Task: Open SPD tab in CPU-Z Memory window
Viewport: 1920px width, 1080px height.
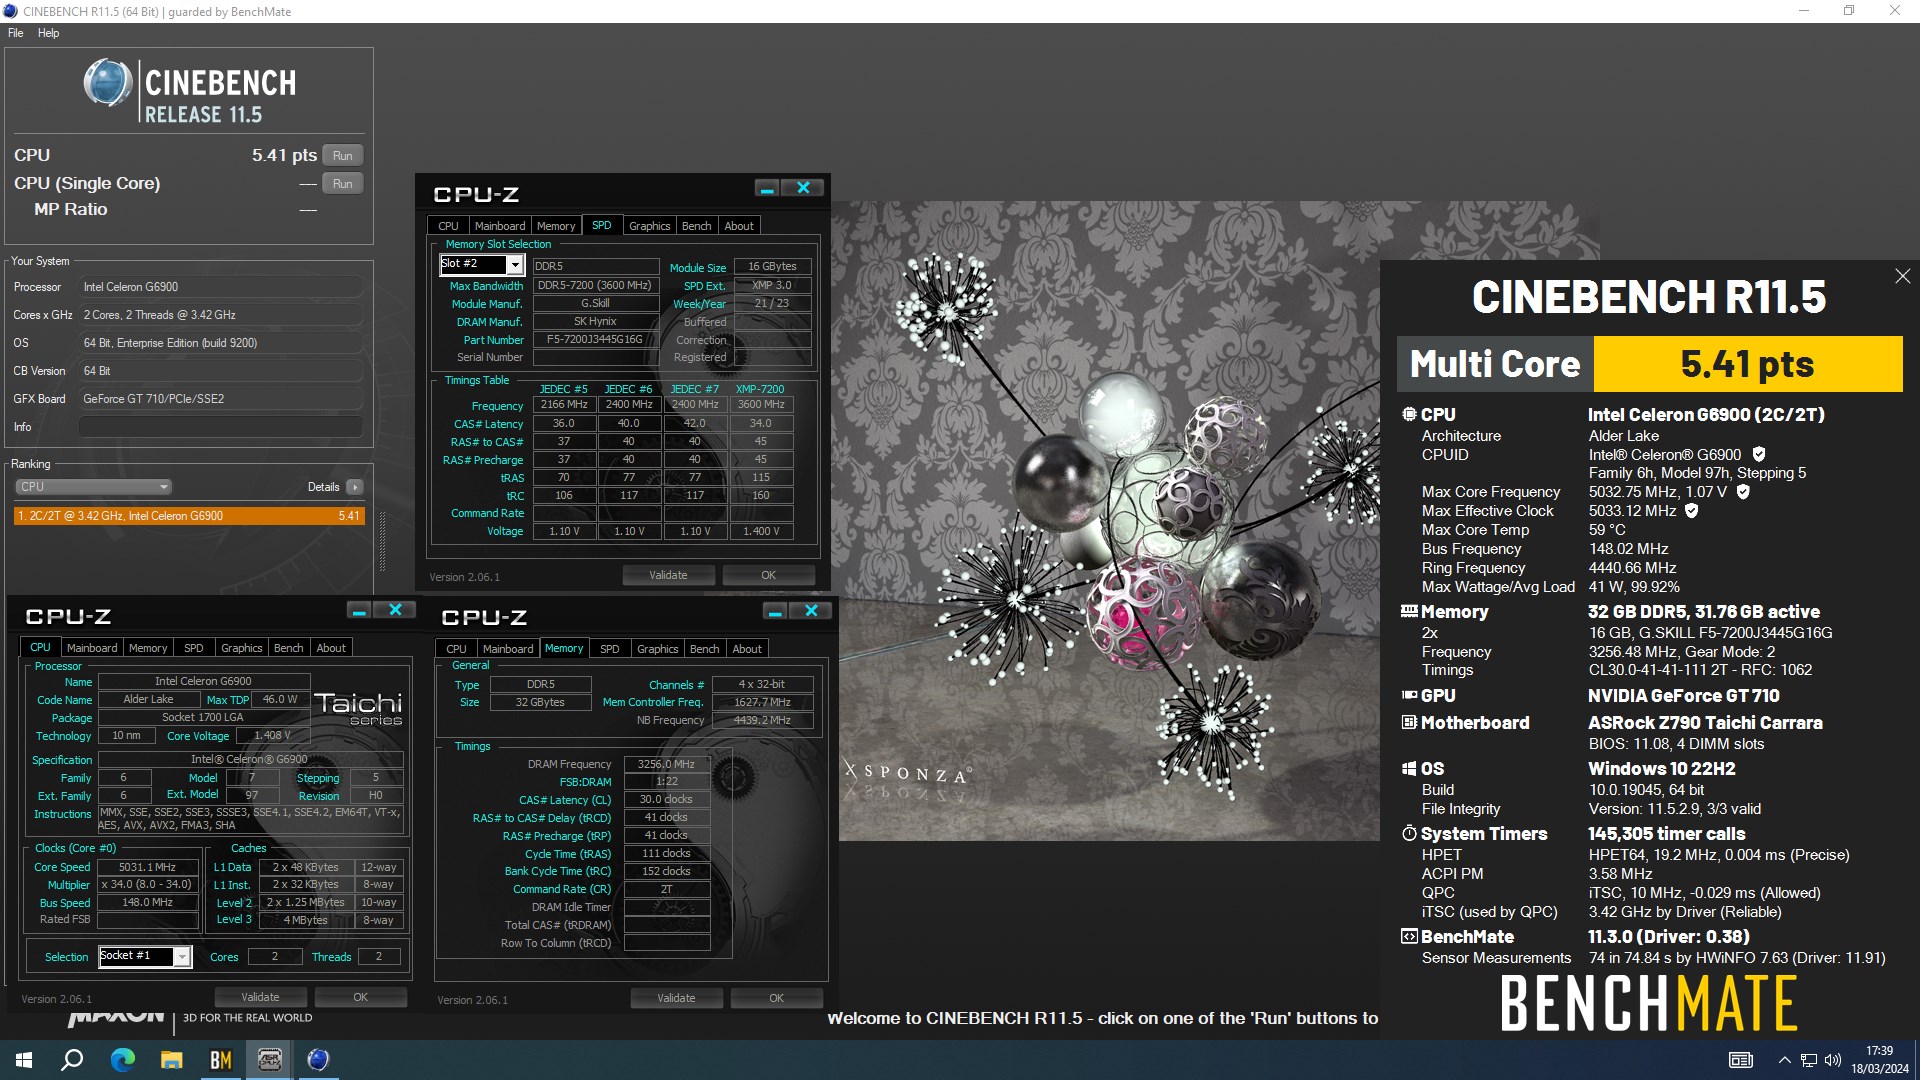Action: click(609, 649)
